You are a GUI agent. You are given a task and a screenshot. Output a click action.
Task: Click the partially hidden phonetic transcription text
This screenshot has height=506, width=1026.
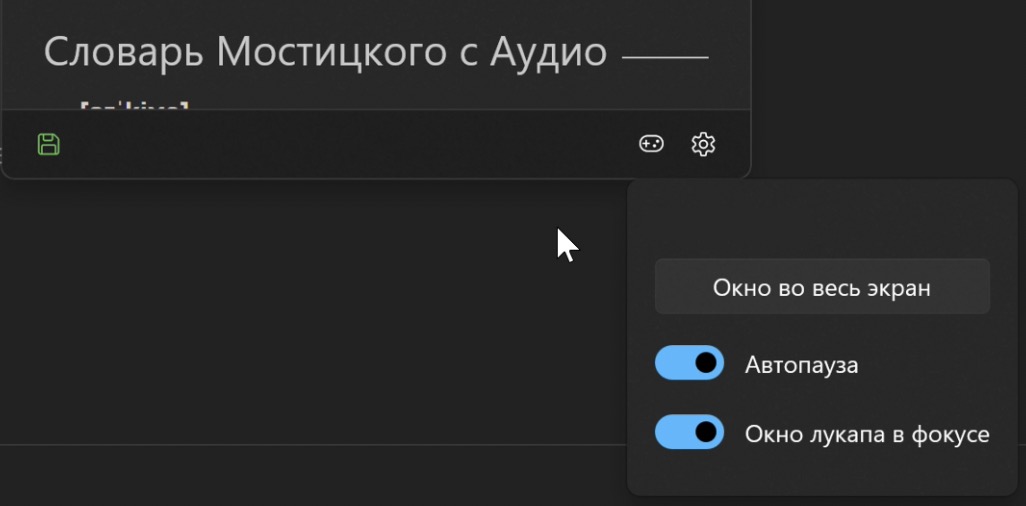click(x=134, y=105)
